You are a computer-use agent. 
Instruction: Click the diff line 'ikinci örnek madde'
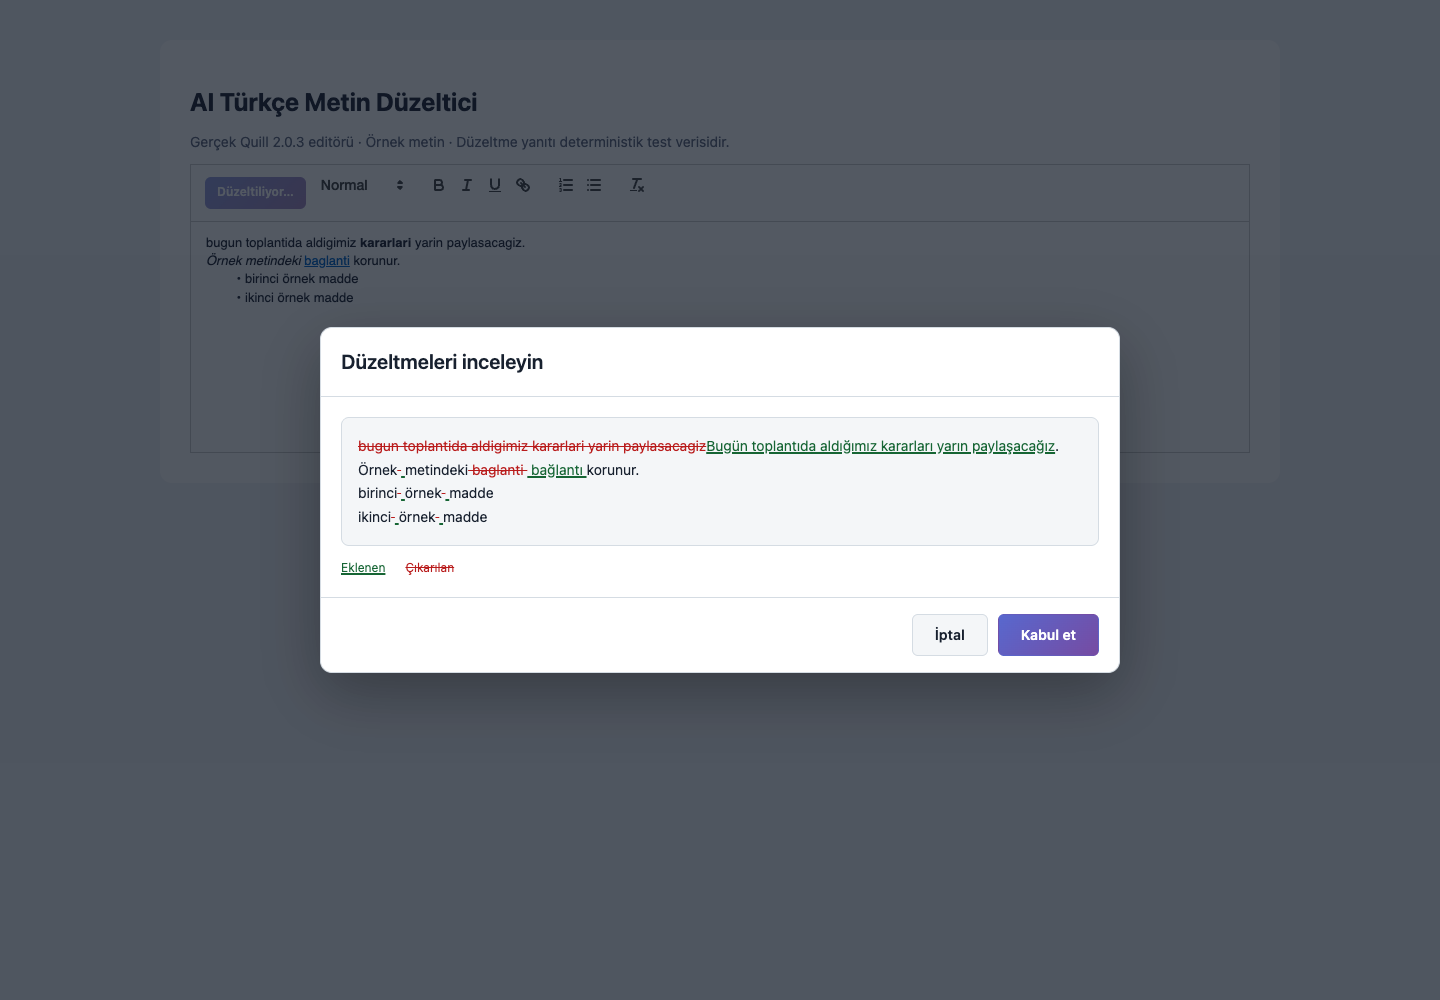(423, 517)
